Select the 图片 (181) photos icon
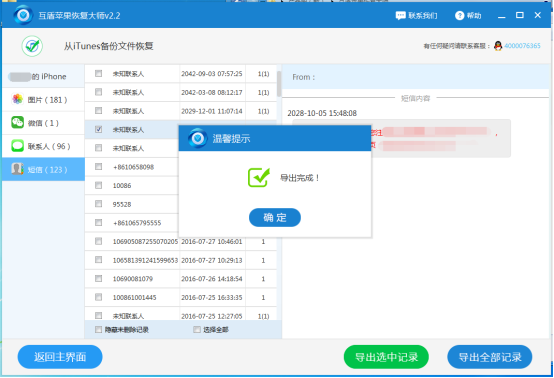Viewport: 554px width, 378px height. click(x=17, y=99)
